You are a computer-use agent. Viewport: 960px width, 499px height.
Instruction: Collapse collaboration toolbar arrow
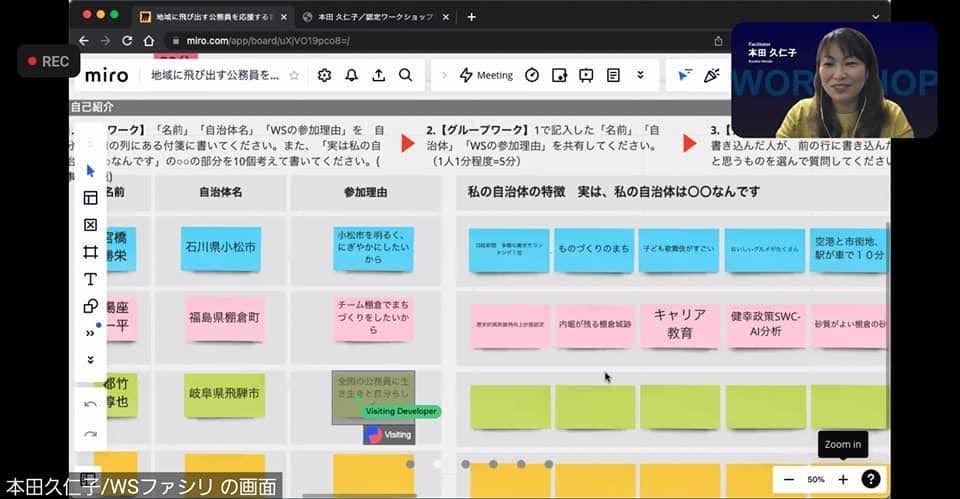444,75
